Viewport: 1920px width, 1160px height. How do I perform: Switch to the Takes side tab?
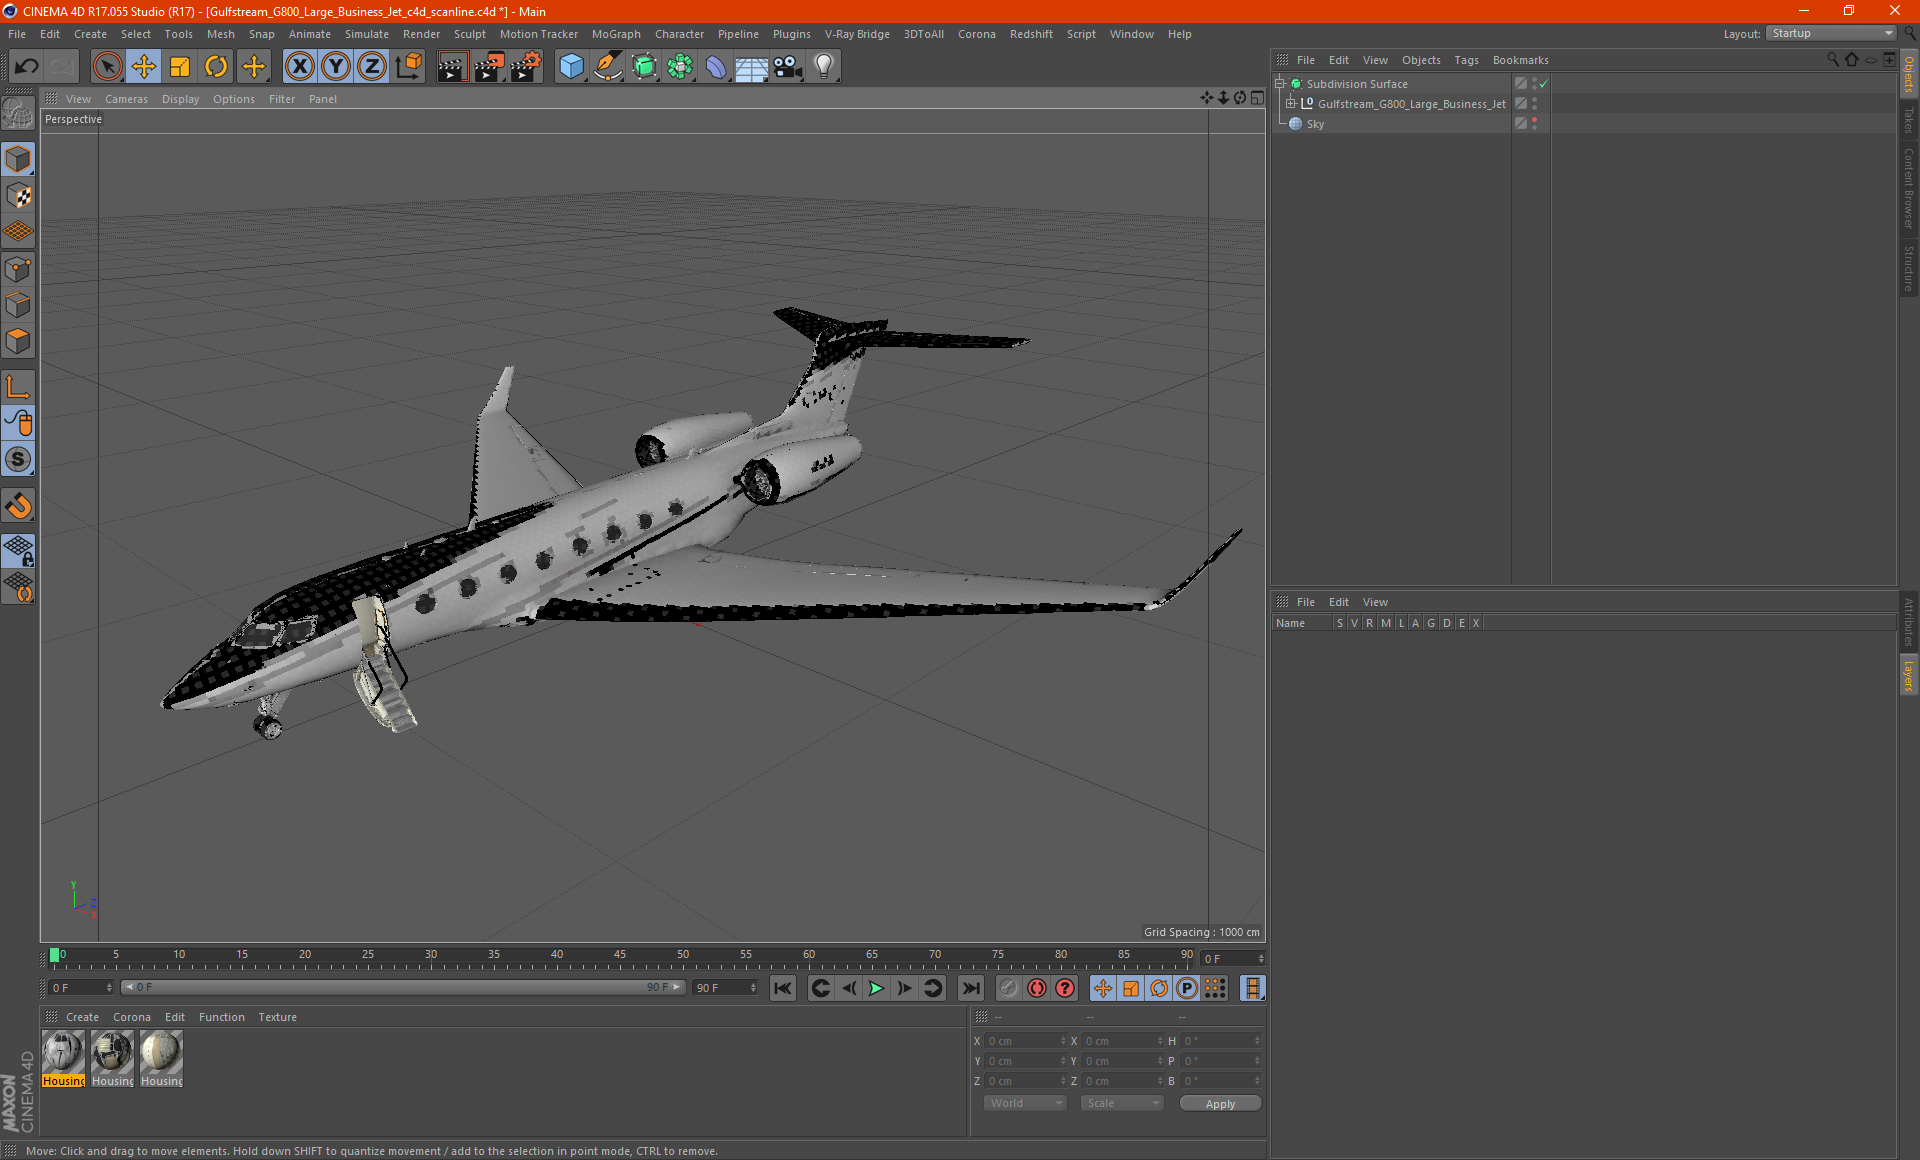tap(1909, 120)
